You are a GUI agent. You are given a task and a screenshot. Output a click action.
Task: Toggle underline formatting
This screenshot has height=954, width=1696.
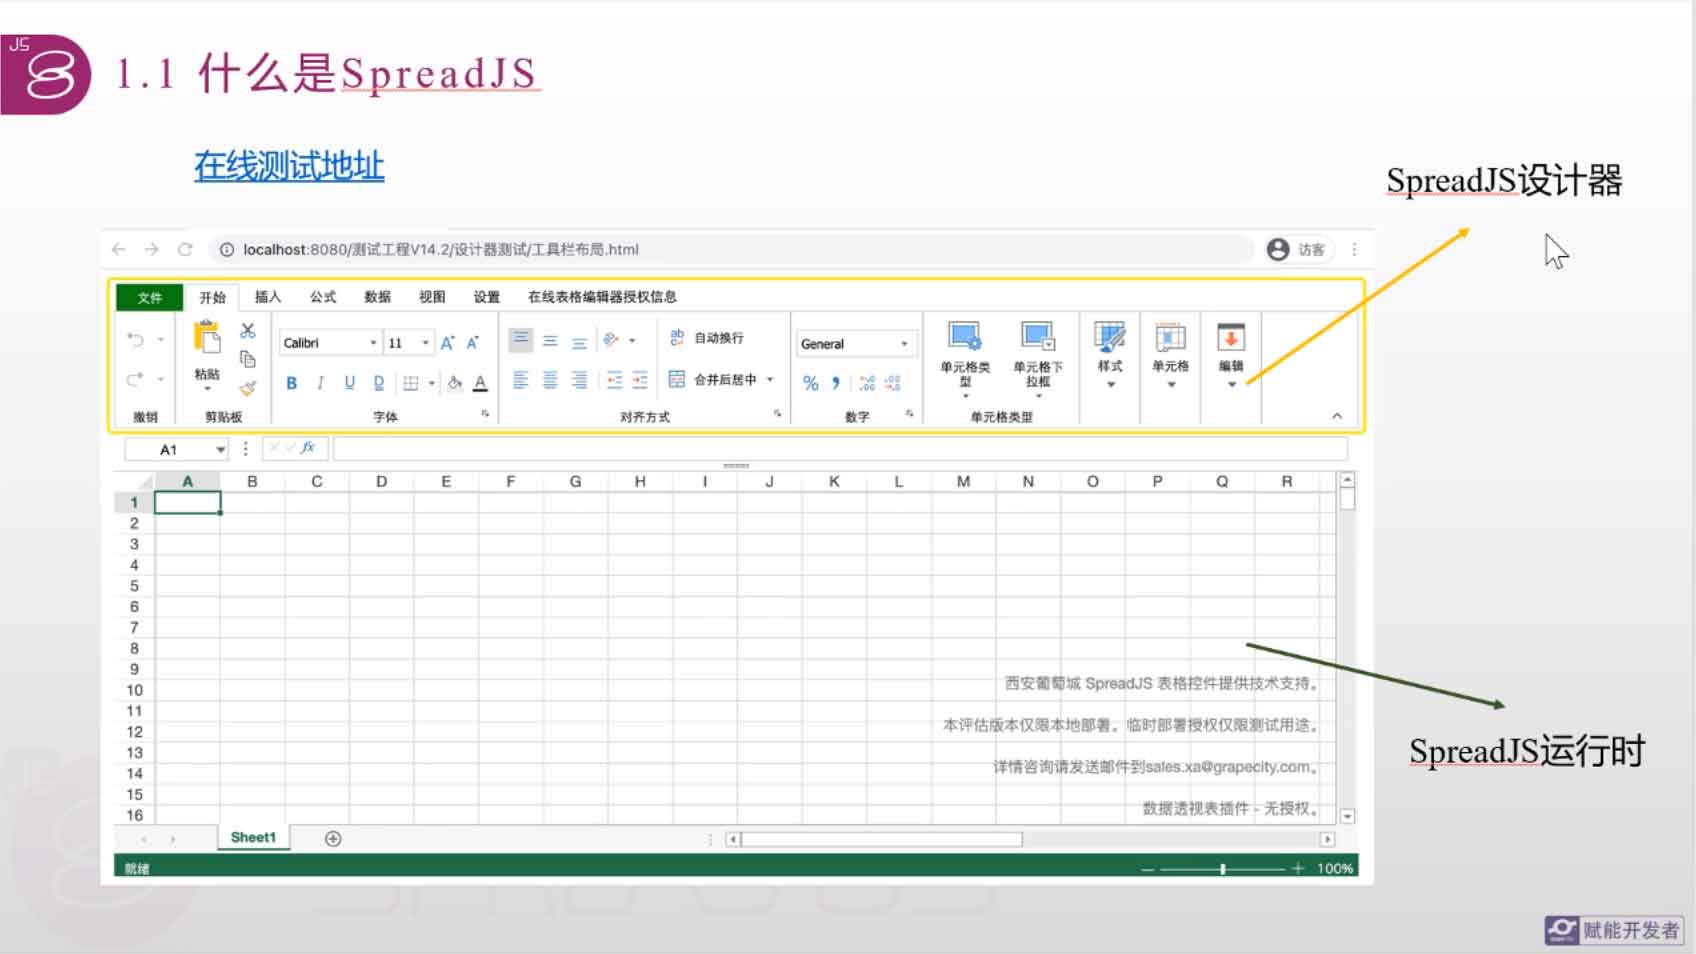point(349,382)
